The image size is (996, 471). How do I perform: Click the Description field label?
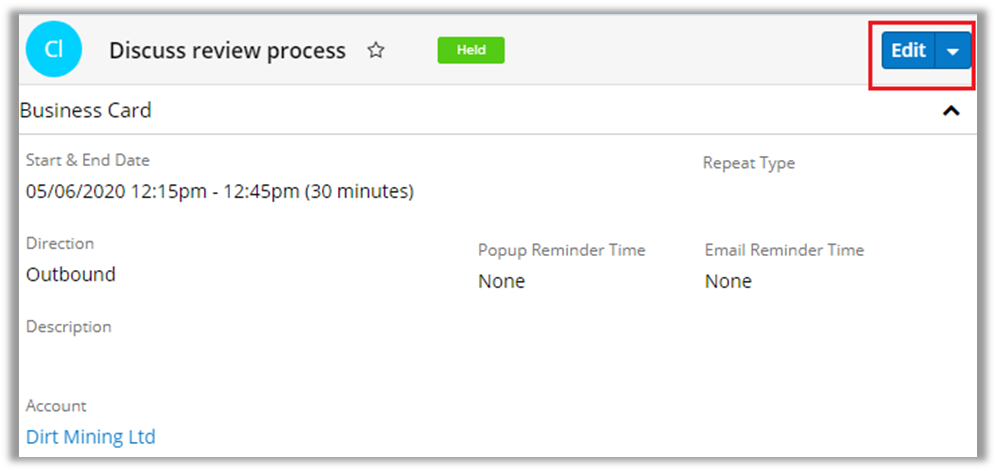pyautogui.click(x=69, y=327)
